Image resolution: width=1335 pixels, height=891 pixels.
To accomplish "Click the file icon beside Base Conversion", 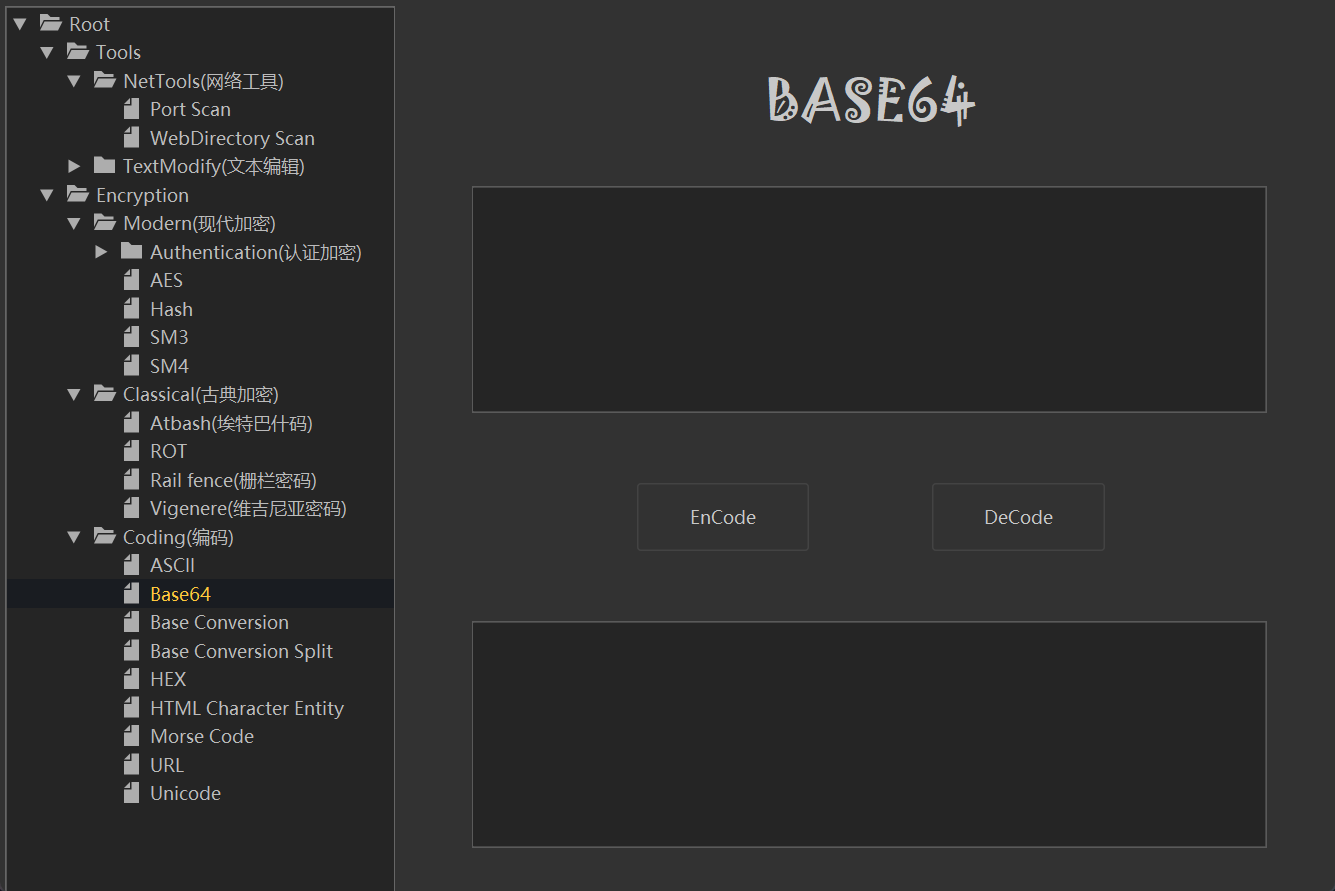I will pos(131,622).
